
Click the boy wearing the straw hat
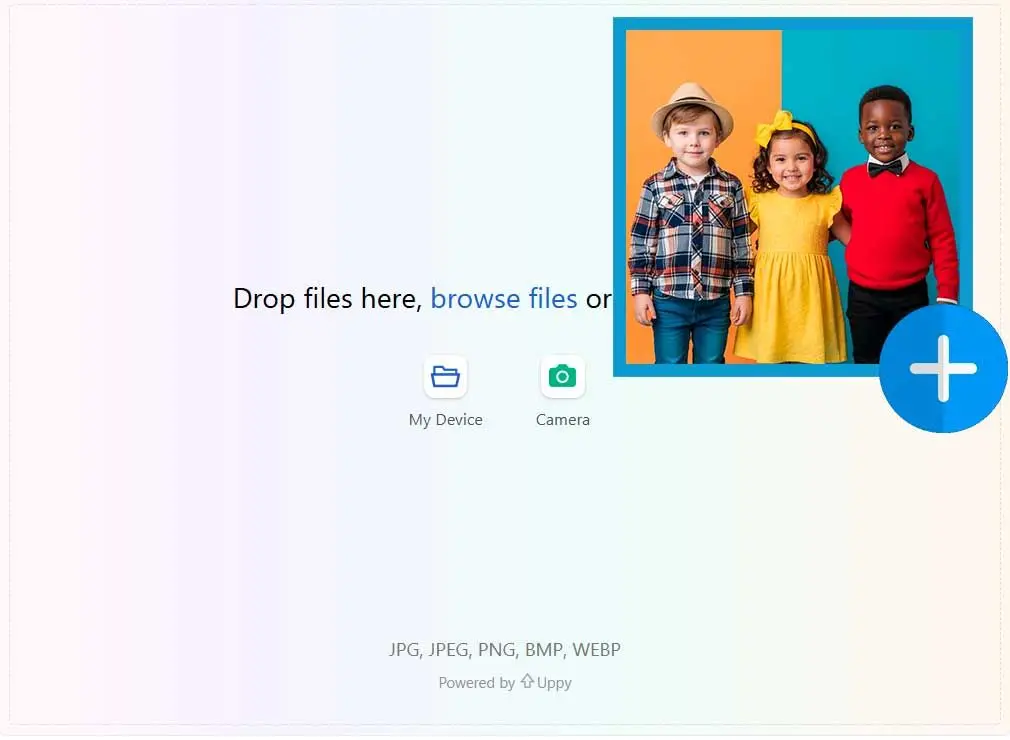(x=691, y=220)
